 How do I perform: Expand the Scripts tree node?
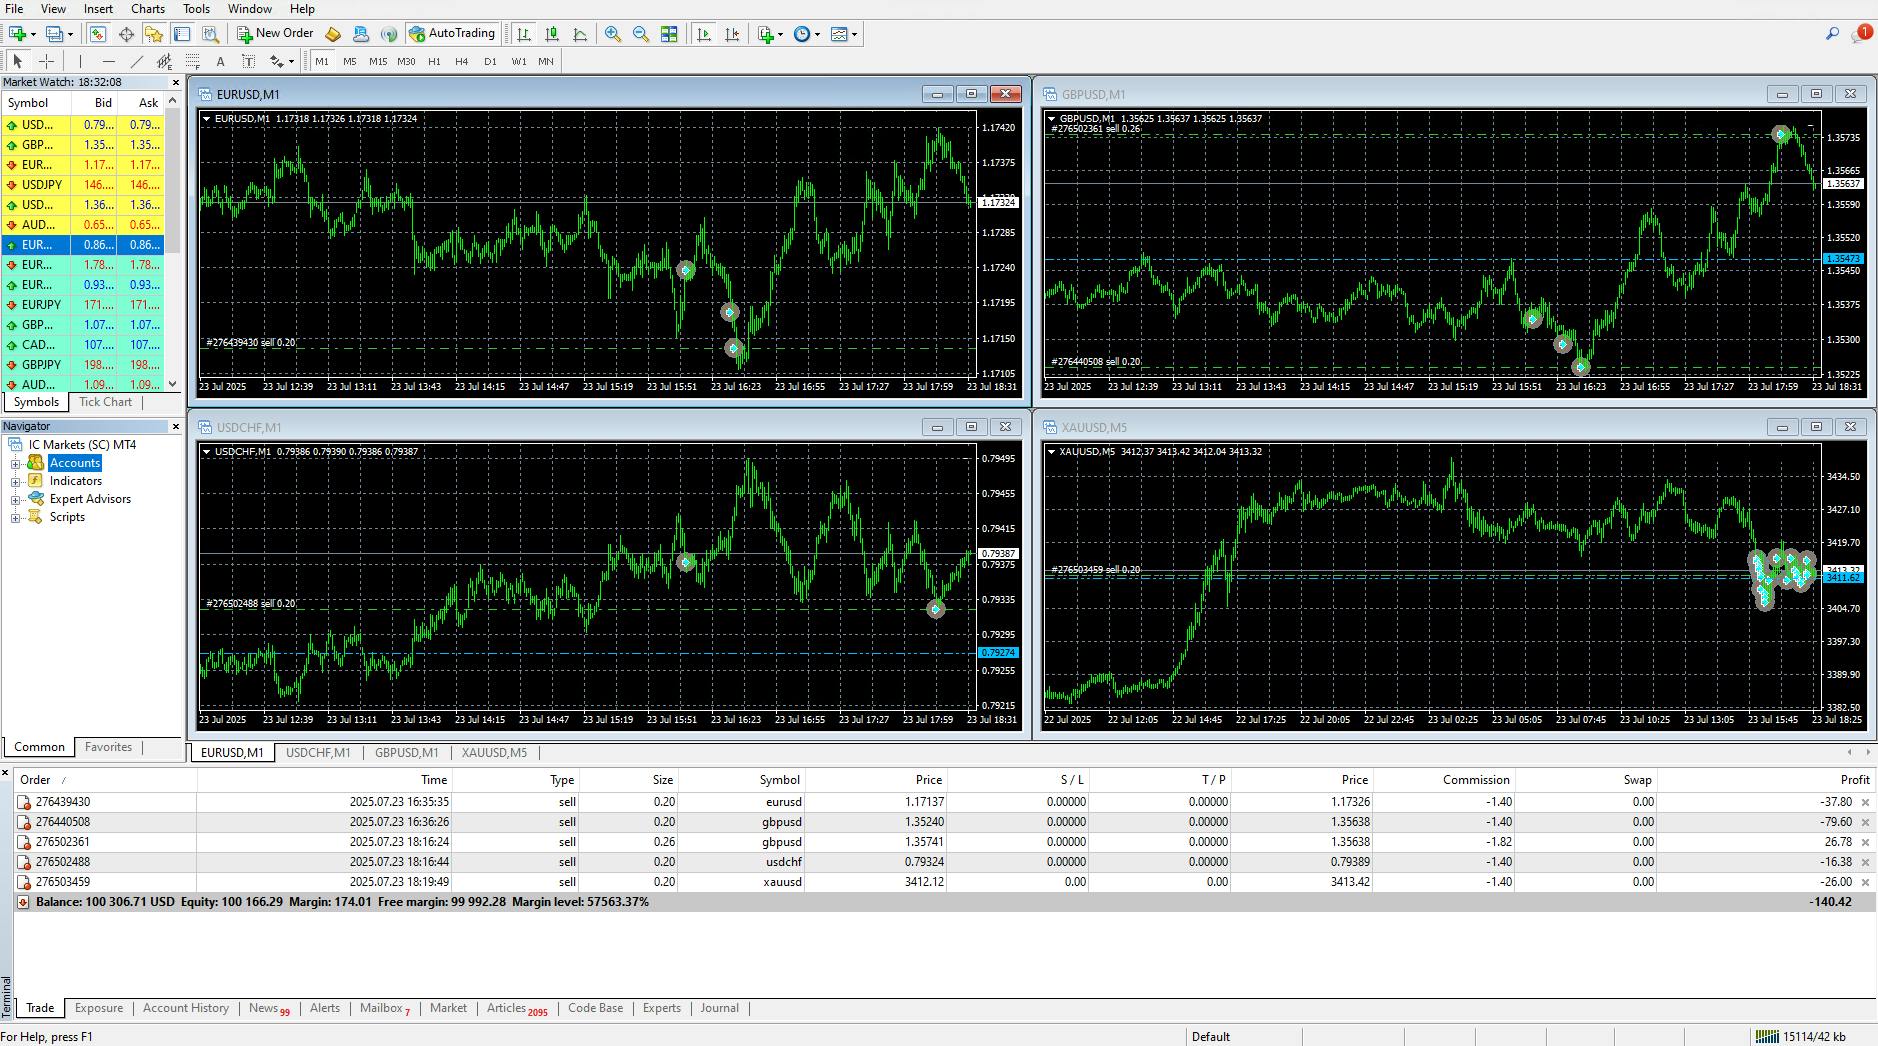point(15,517)
